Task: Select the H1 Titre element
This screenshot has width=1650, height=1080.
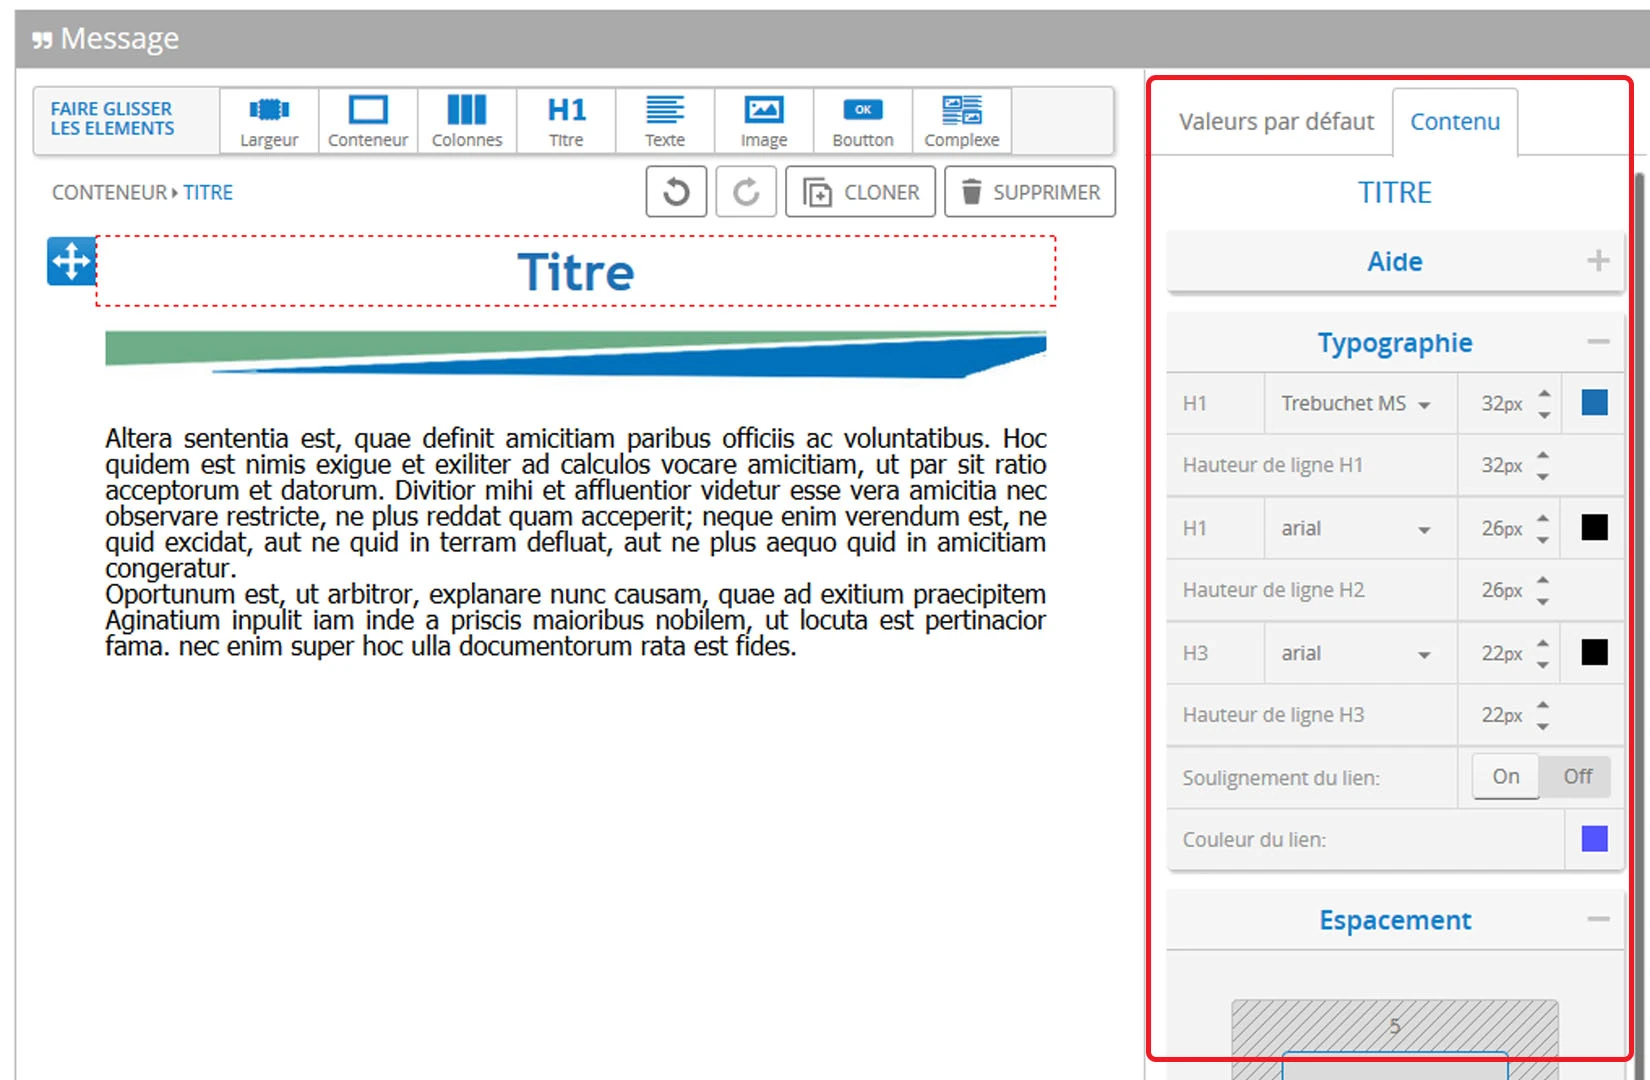Action: 566,121
